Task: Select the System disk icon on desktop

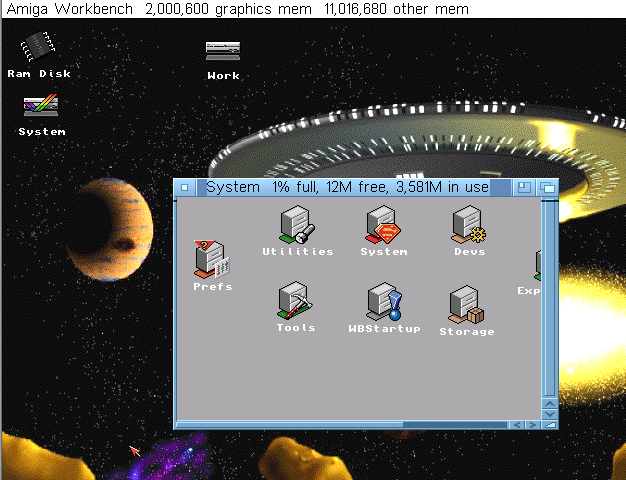Action: click(x=41, y=105)
